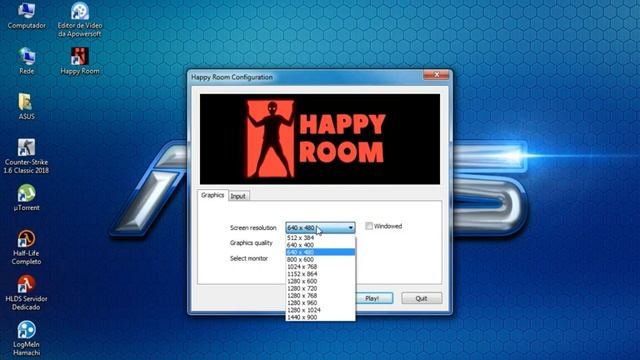
Task: Choose 512 x 384 resolution
Action: click(320, 238)
